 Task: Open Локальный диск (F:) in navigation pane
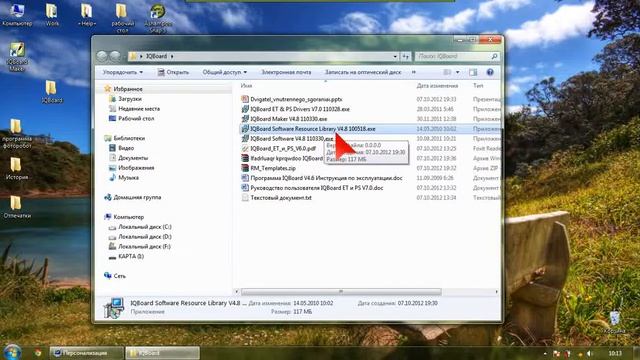tap(144, 247)
